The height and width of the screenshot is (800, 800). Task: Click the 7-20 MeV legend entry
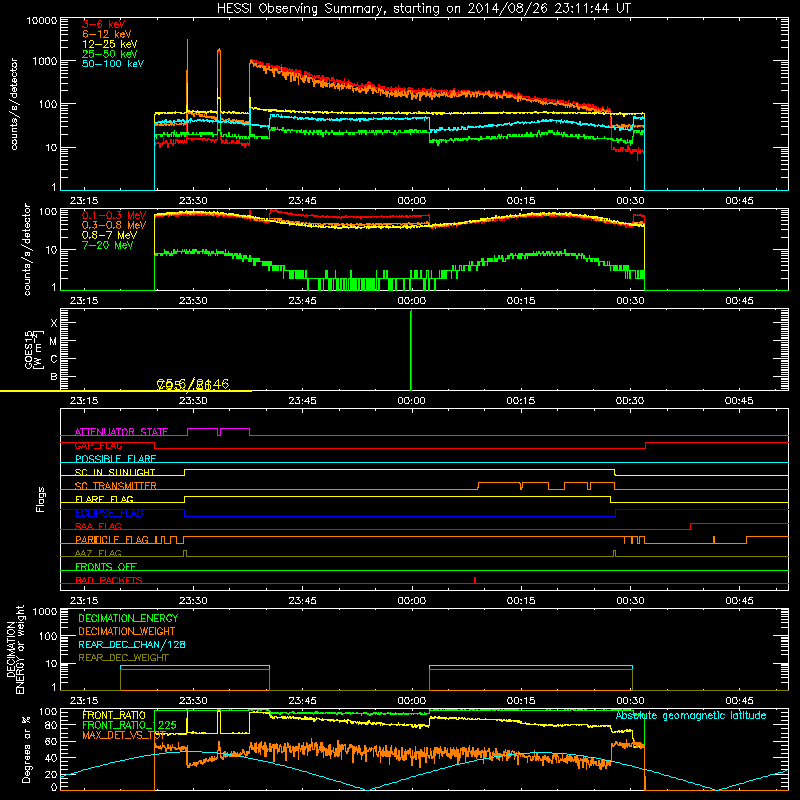point(108,245)
